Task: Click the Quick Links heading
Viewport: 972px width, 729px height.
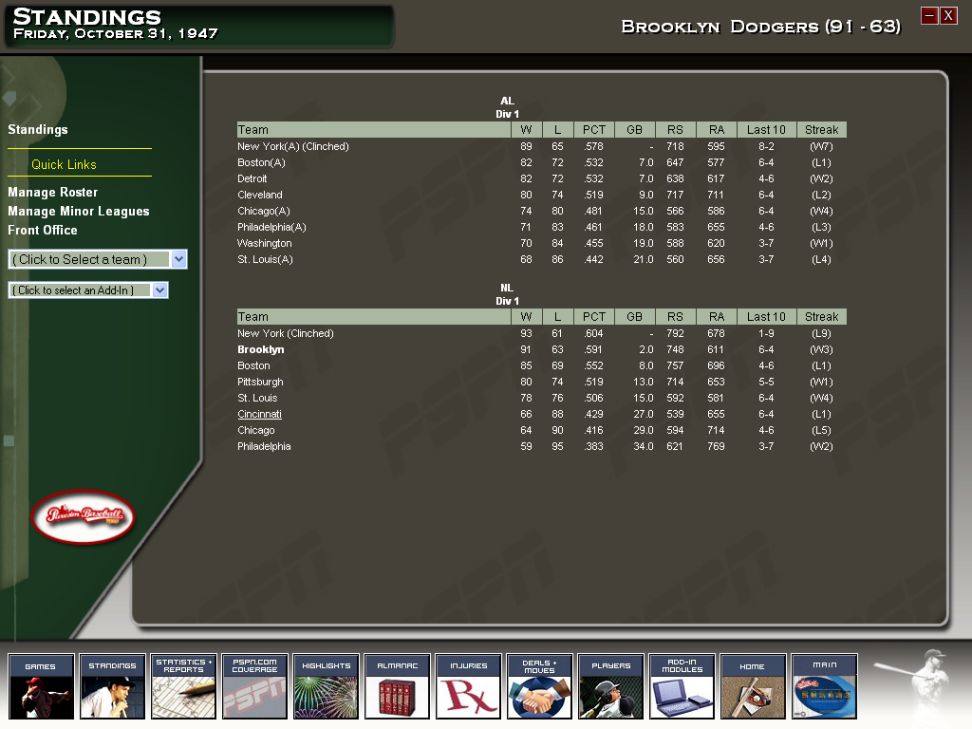Action: [64, 164]
